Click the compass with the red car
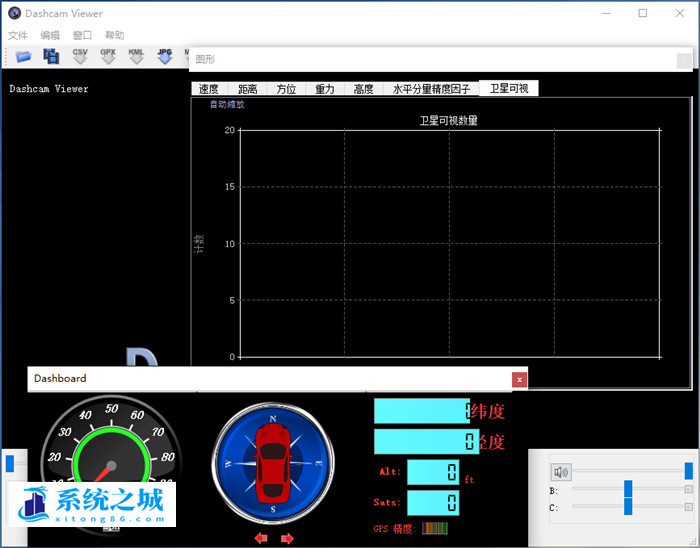This screenshot has height=548, width=700. (x=273, y=463)
